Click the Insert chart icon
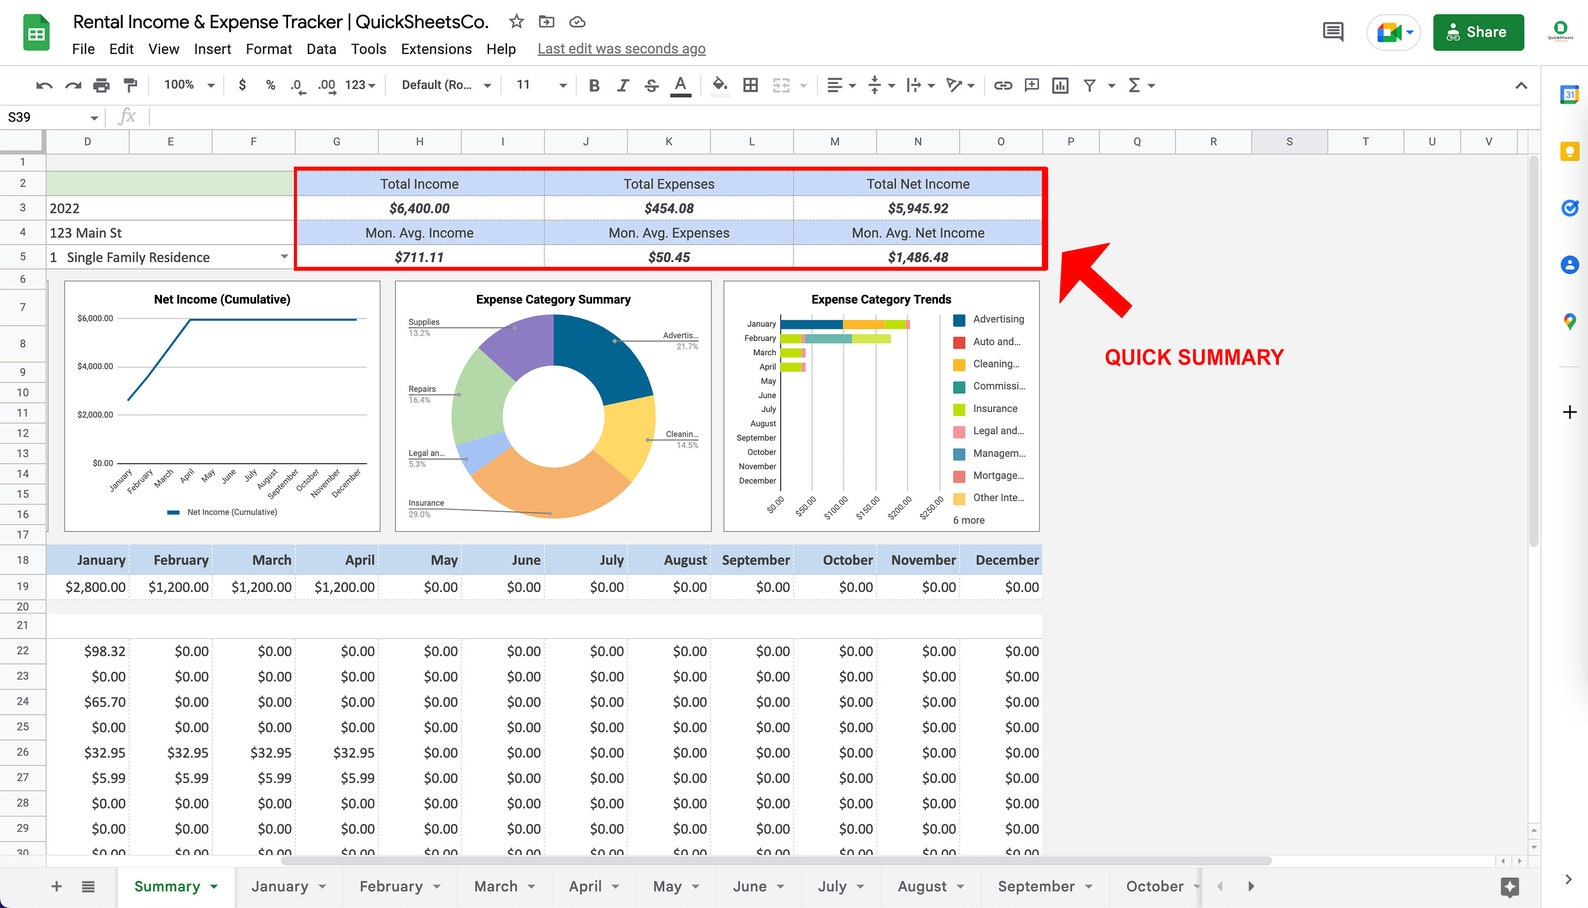 pyautogui.click(x=1060, y=86)
